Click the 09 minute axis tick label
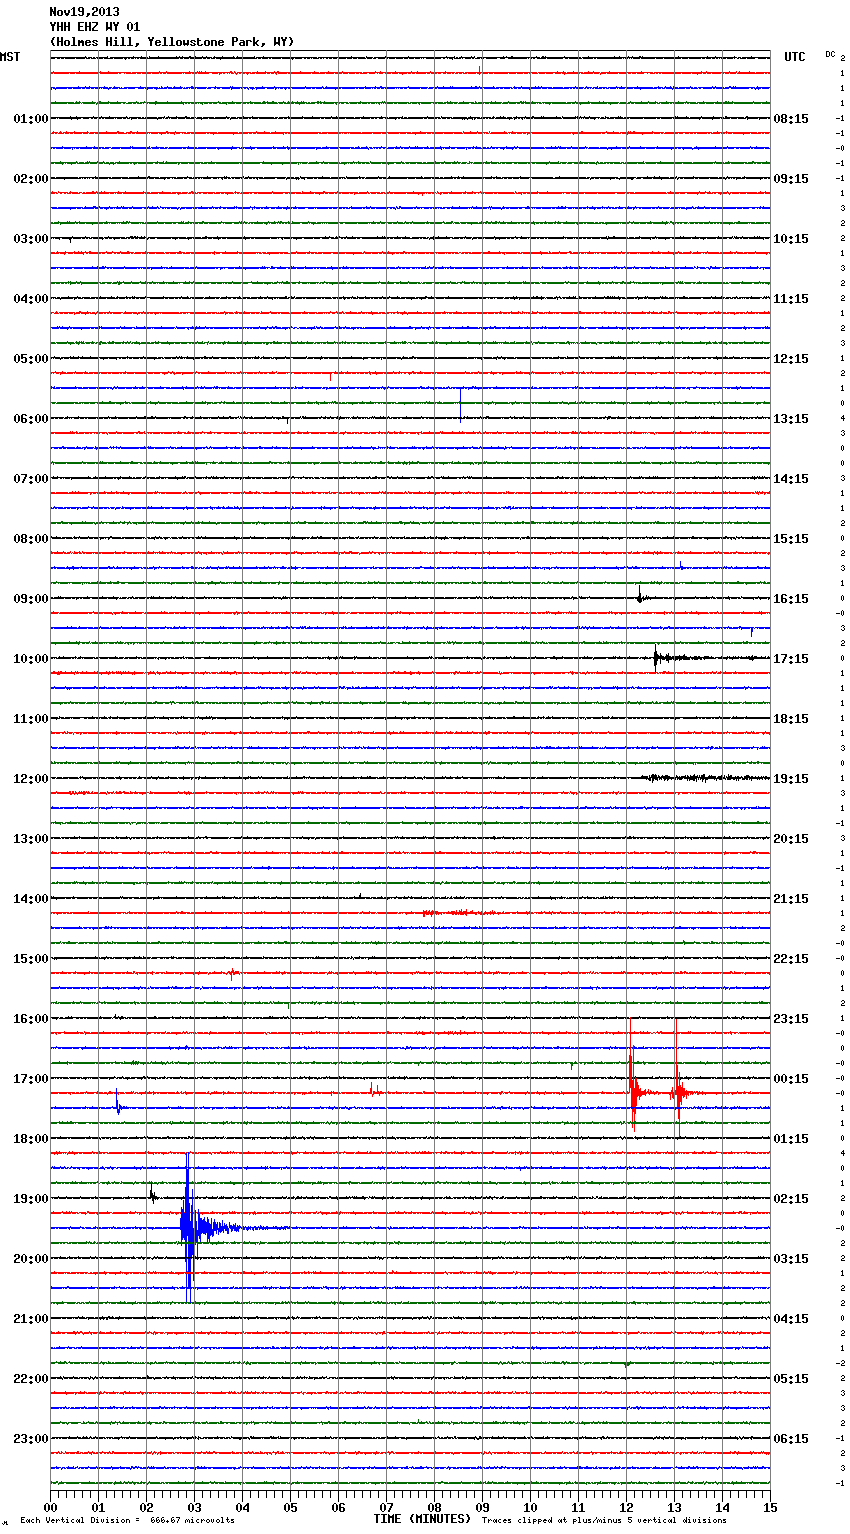 pyautogui.click(x=482, y=1507)
